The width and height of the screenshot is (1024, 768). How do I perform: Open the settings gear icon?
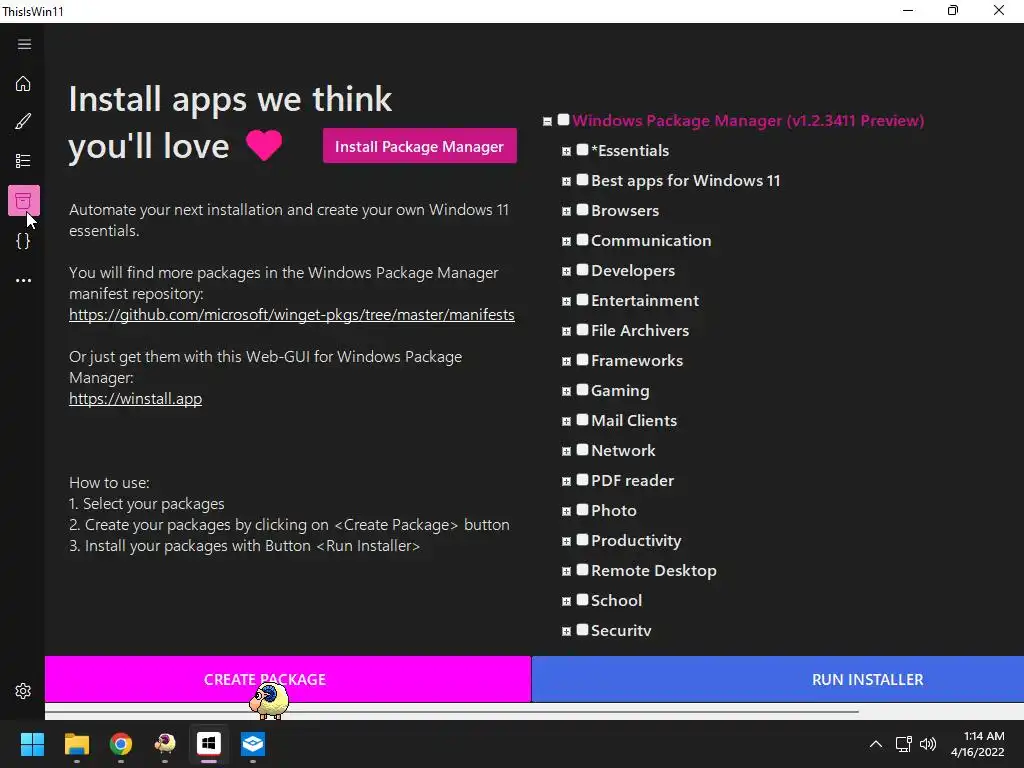point(24,691)
